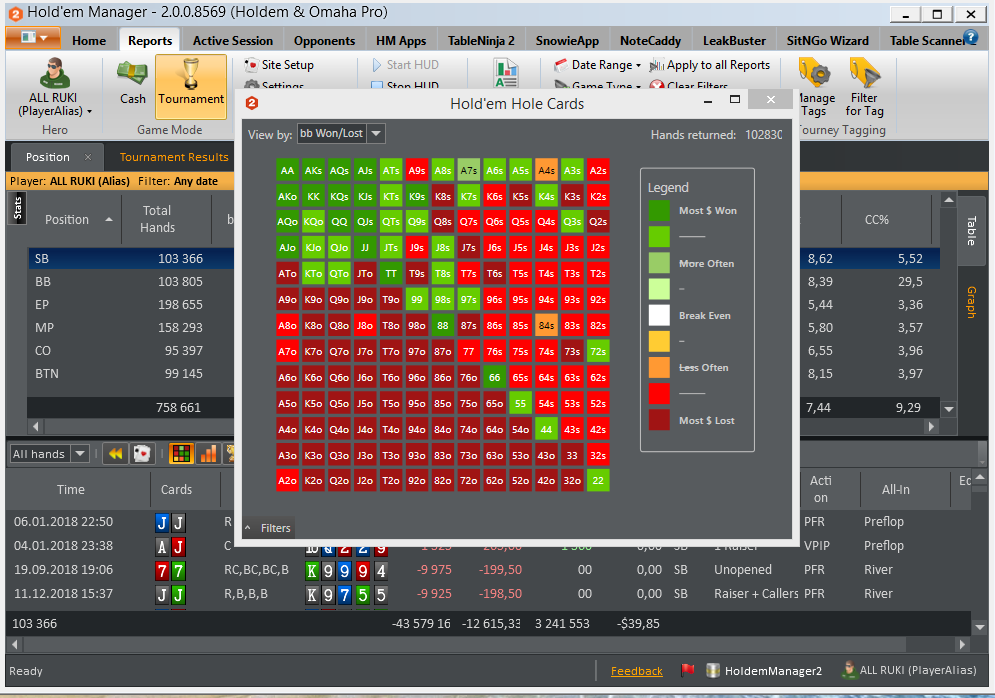This screenshot has width=995, height=698.
Task: Open the Home ribbon tab
Action: pyautogui.click(x=89, y=41)
